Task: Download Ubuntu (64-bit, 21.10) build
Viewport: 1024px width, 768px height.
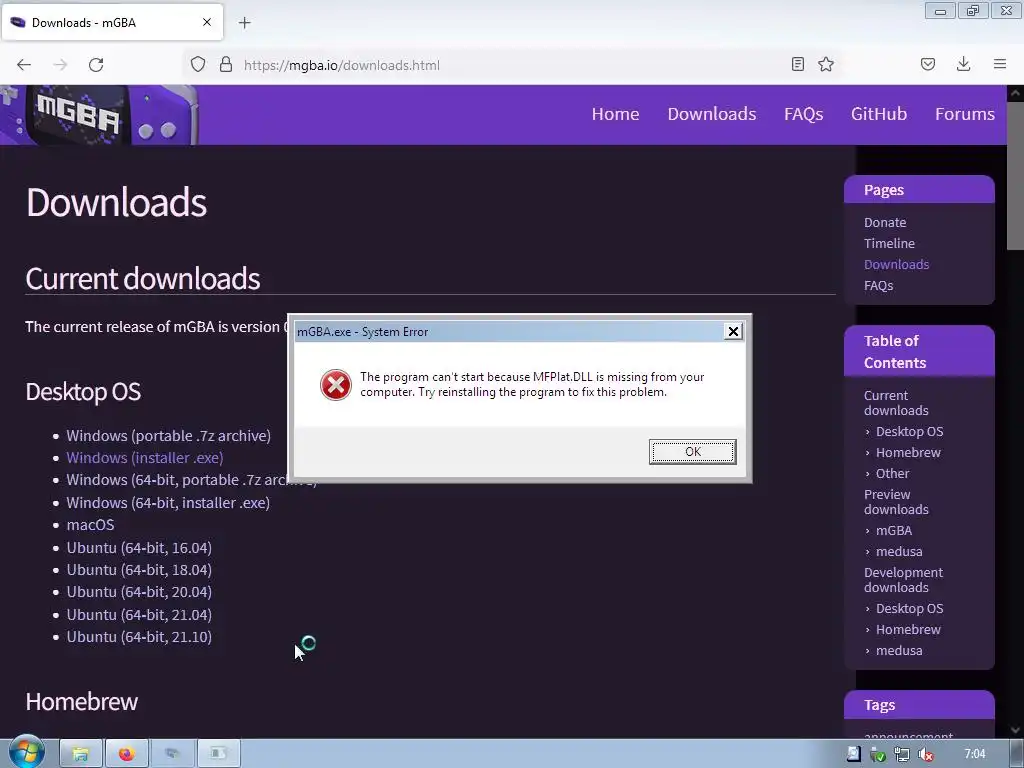Action: pyautogui.click(x=139, y=637)
